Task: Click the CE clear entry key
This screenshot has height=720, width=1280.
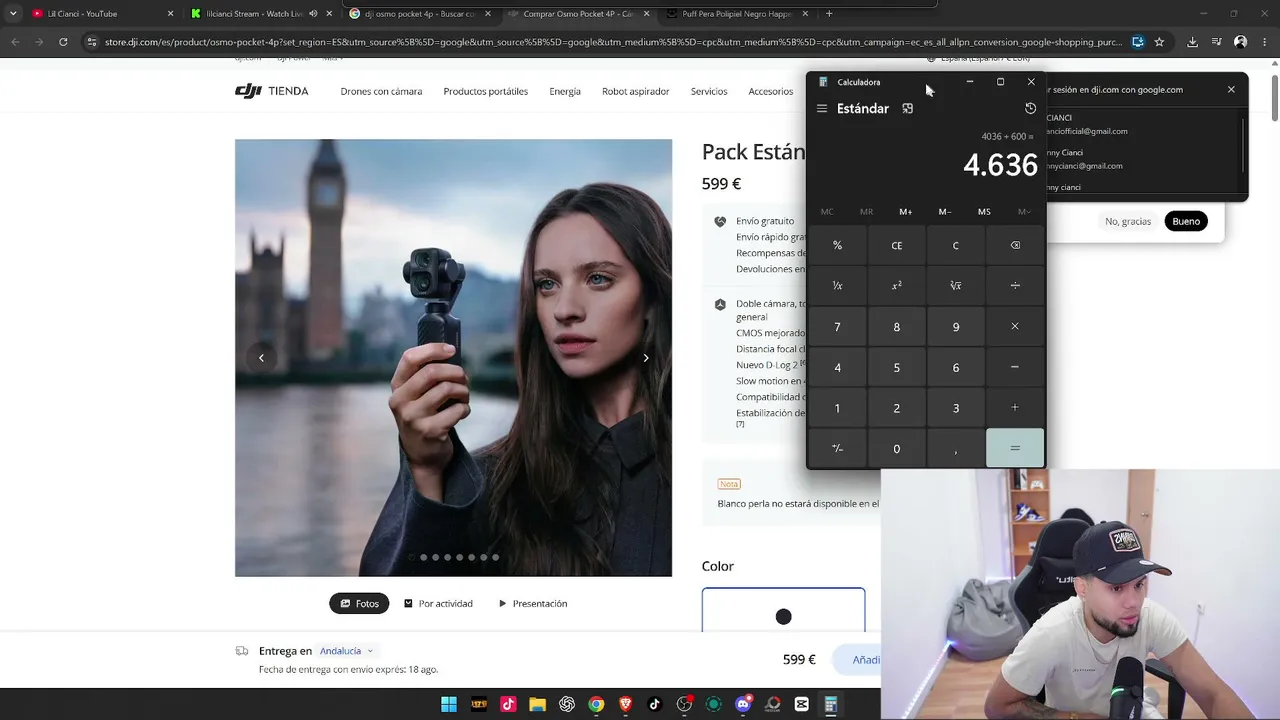Action: pyautogui.click(x=897, y=245)
